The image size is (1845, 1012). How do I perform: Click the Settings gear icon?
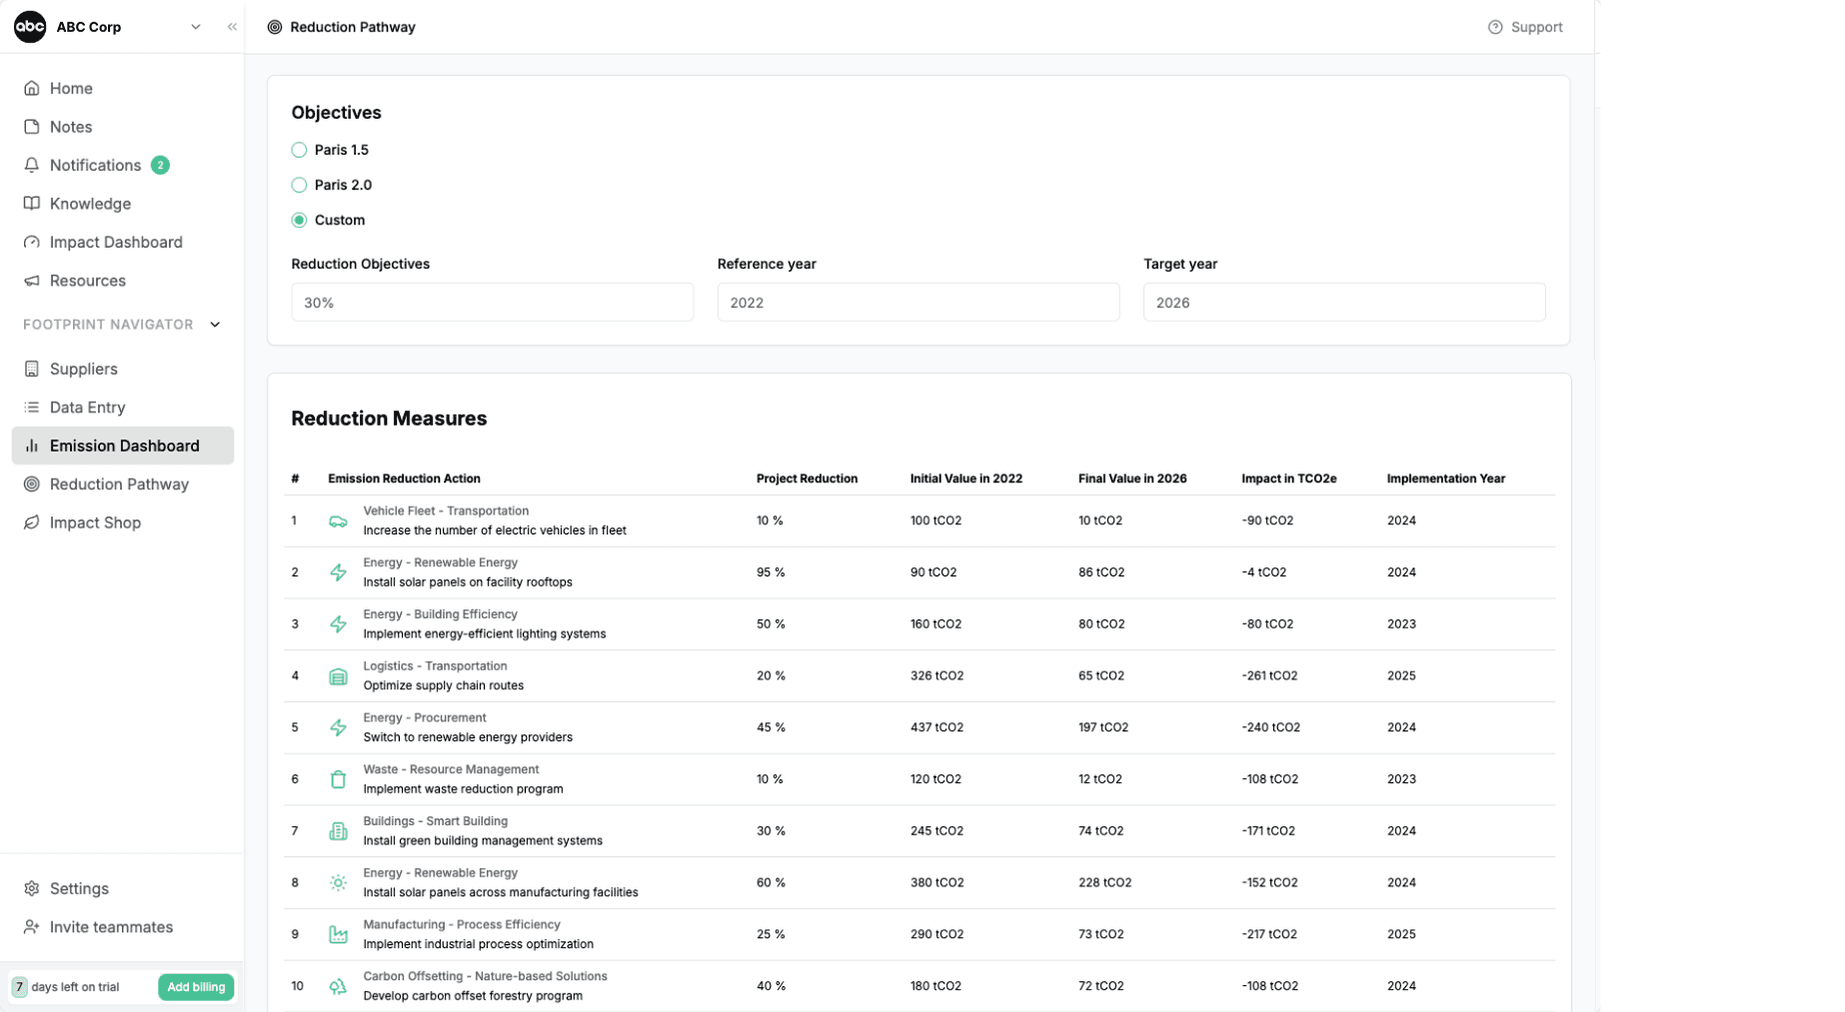[x=32, y=889]
